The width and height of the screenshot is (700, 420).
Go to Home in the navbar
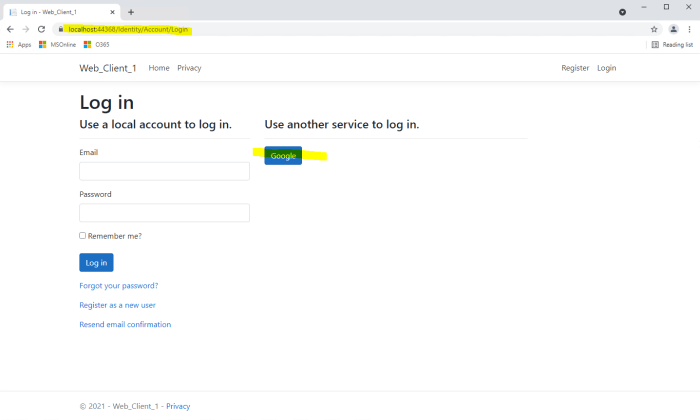159,68
